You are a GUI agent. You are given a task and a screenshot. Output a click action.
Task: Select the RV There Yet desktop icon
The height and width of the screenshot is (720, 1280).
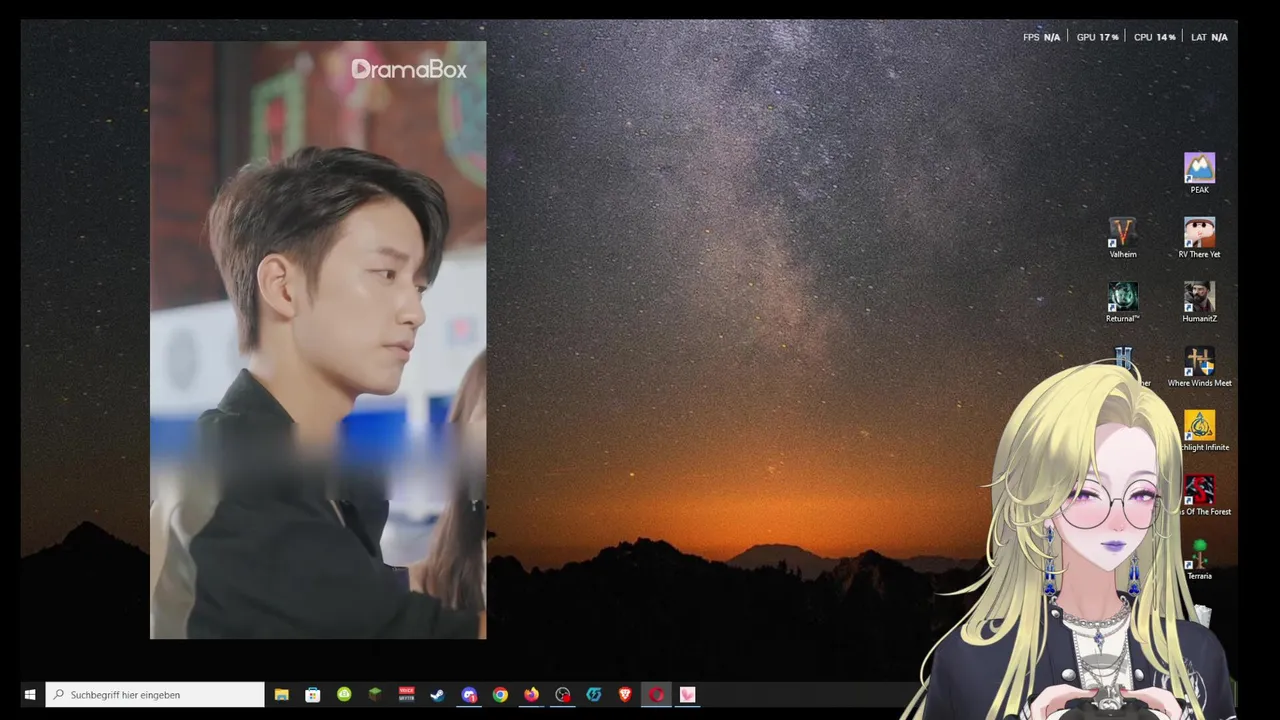tap(1199, 238)
